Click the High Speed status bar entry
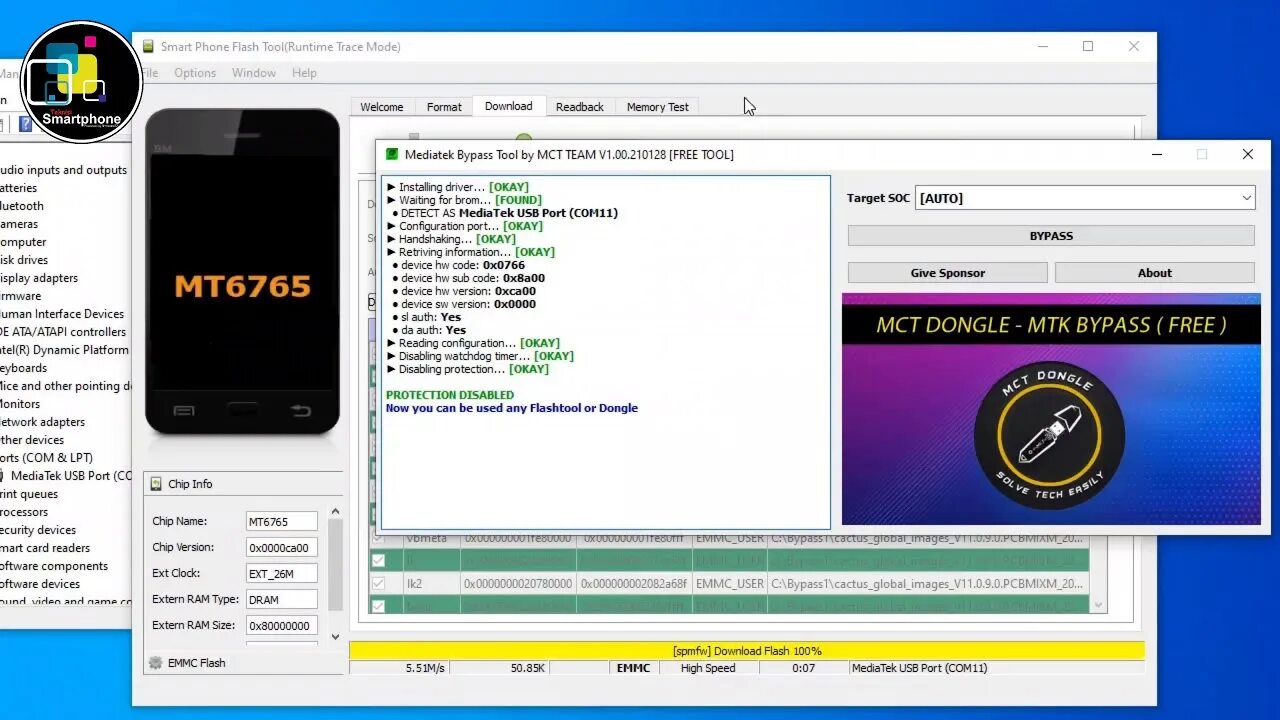Viewport: 1280px width, 720px height. coord(708,668)
